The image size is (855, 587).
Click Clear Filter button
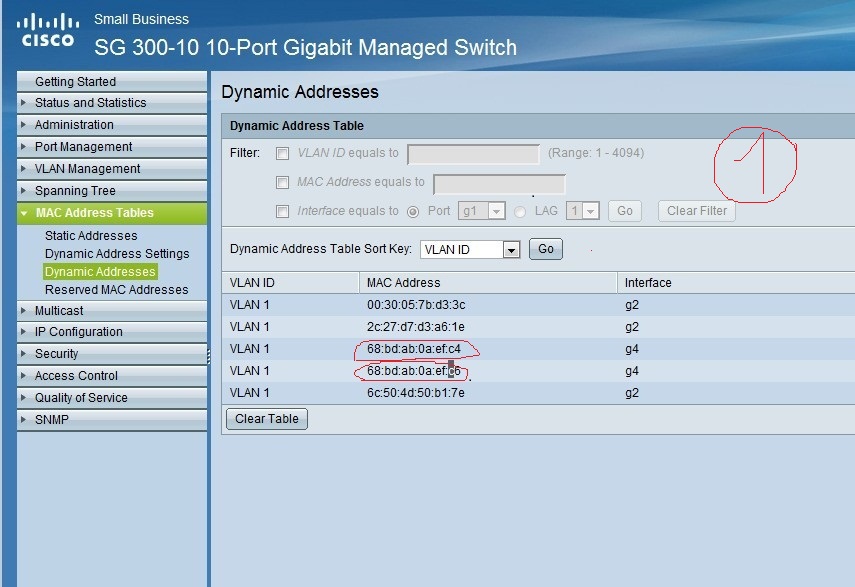click(697, 211)
